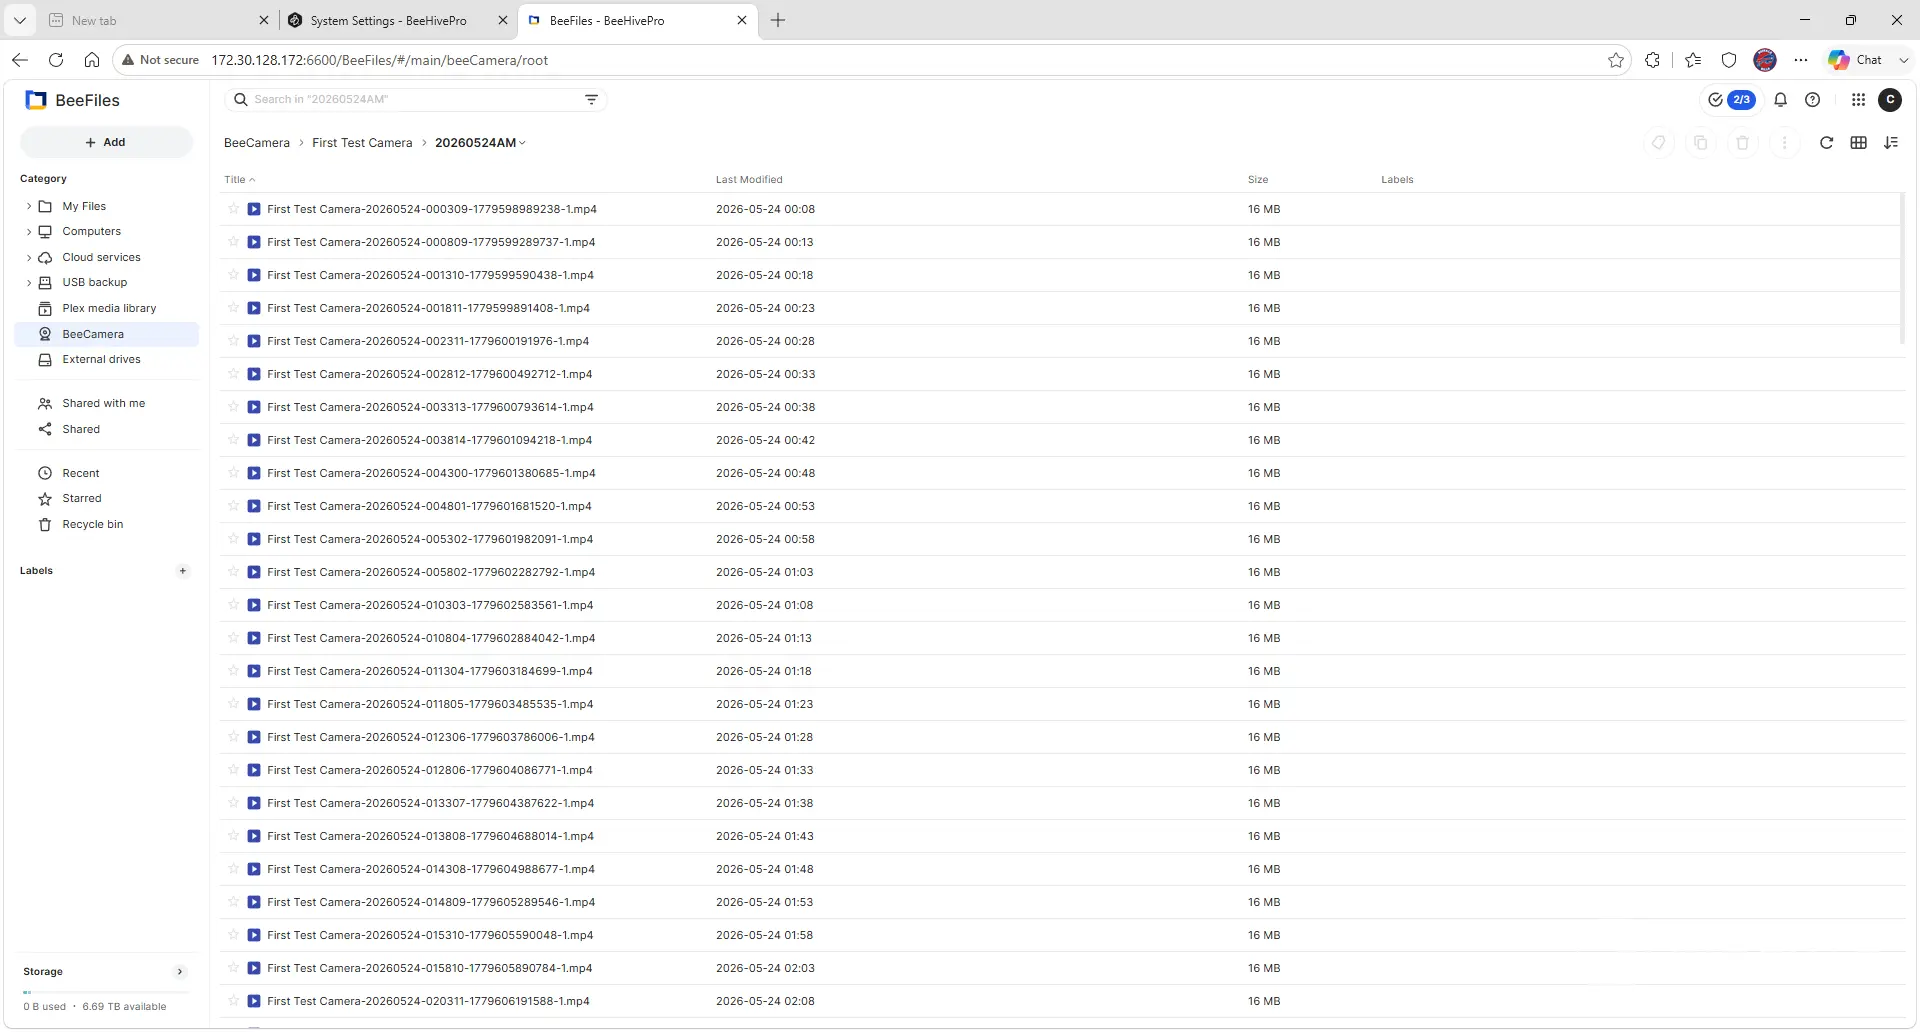
Task: Open the more actions toolbar menu
Action: click(x=1784, y=143)
